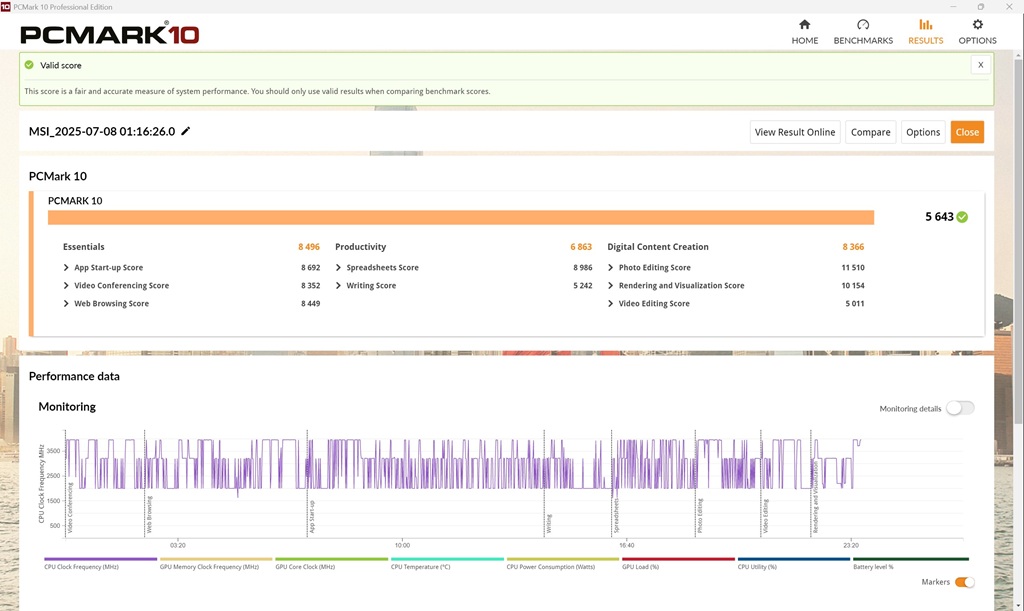Screen dimensions: 1024x611
Task: Expand Video Conferencing Score details
Action: coord(66,285)
